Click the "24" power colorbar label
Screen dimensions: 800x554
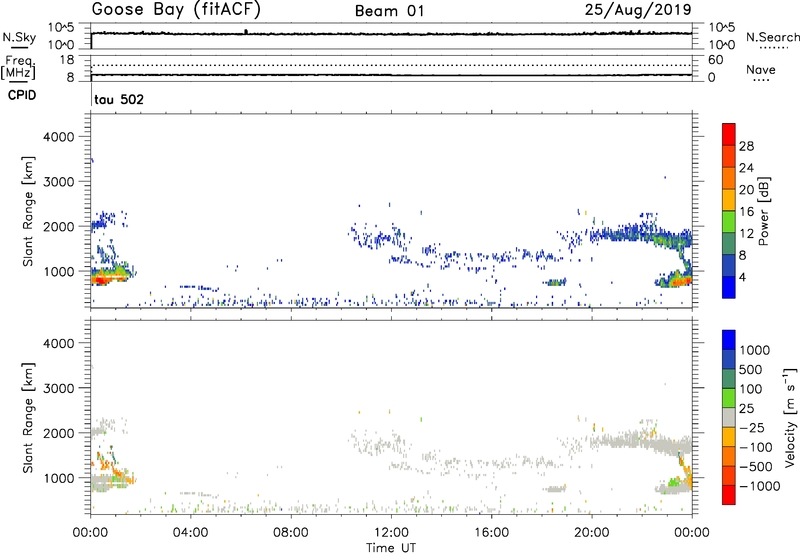(746, 168)
